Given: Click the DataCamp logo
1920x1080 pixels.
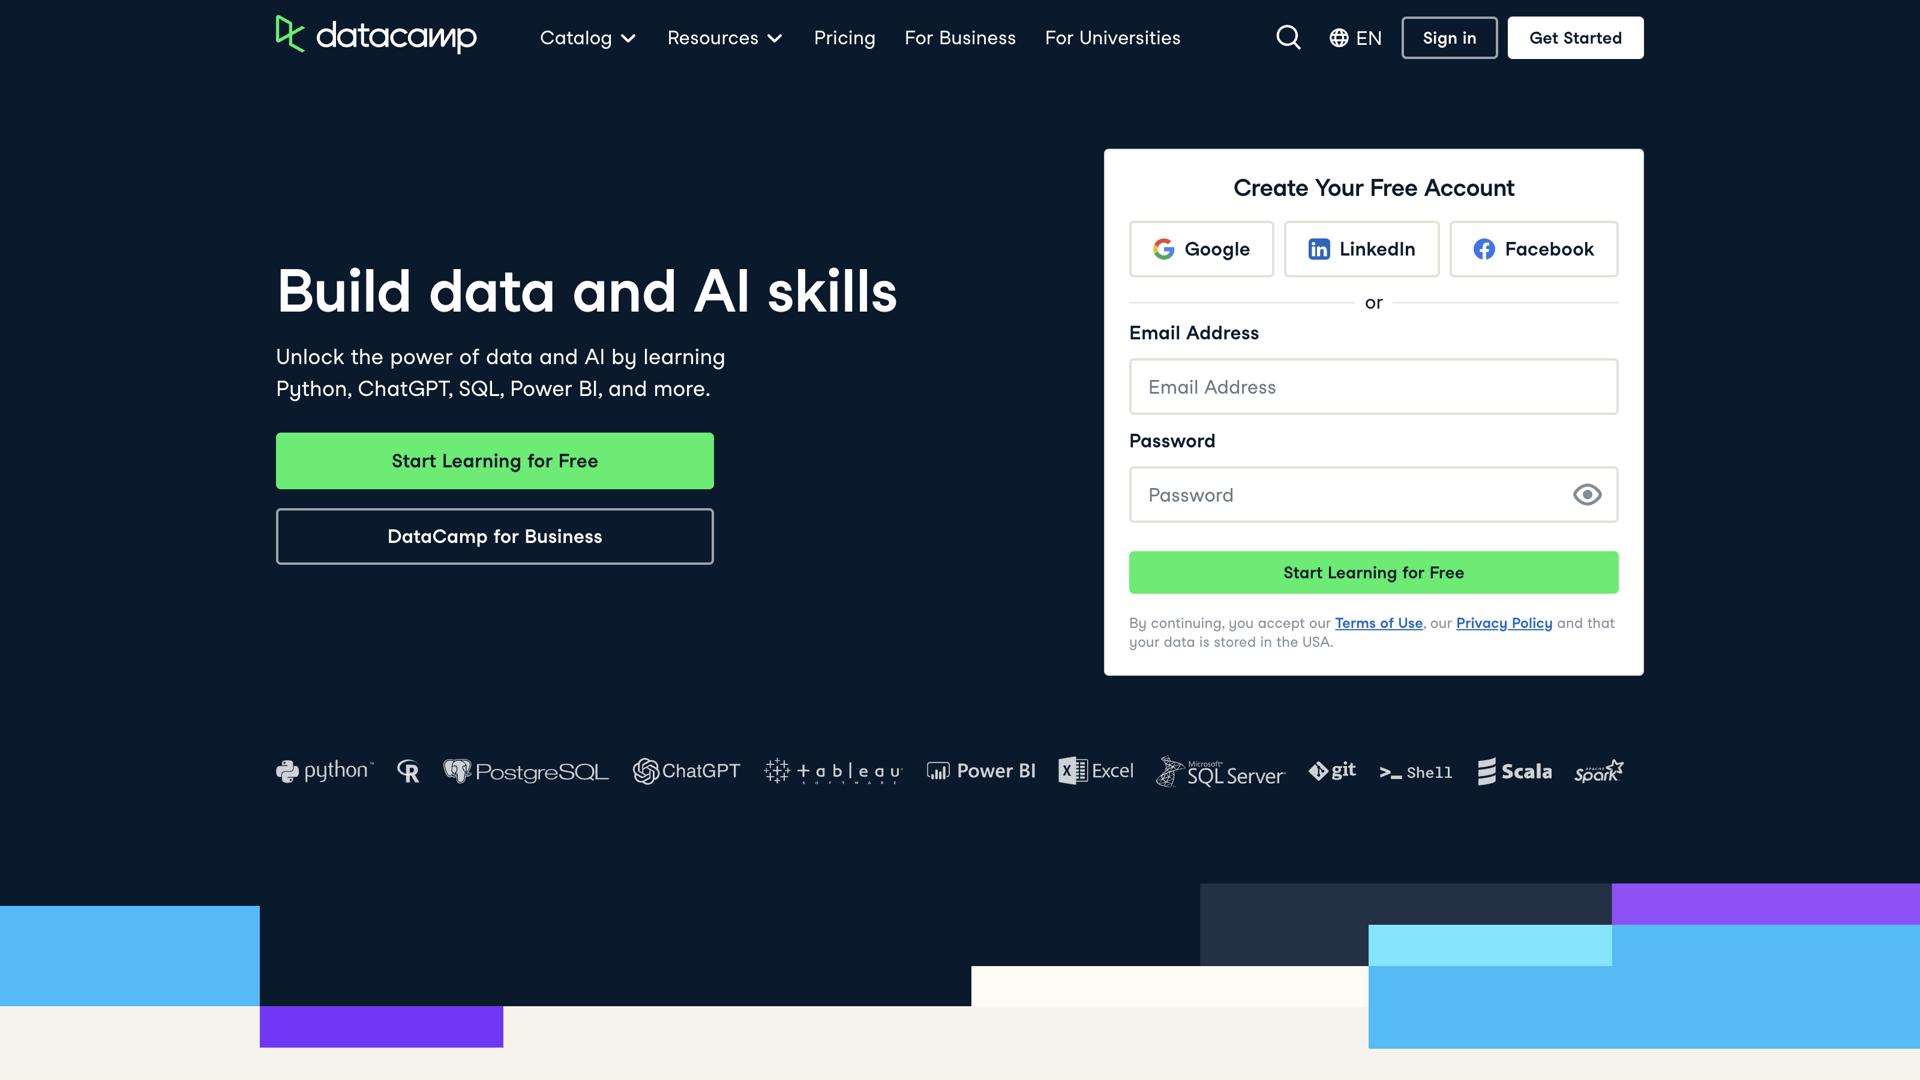Looking at the screenshot, I should click(377, 37).
